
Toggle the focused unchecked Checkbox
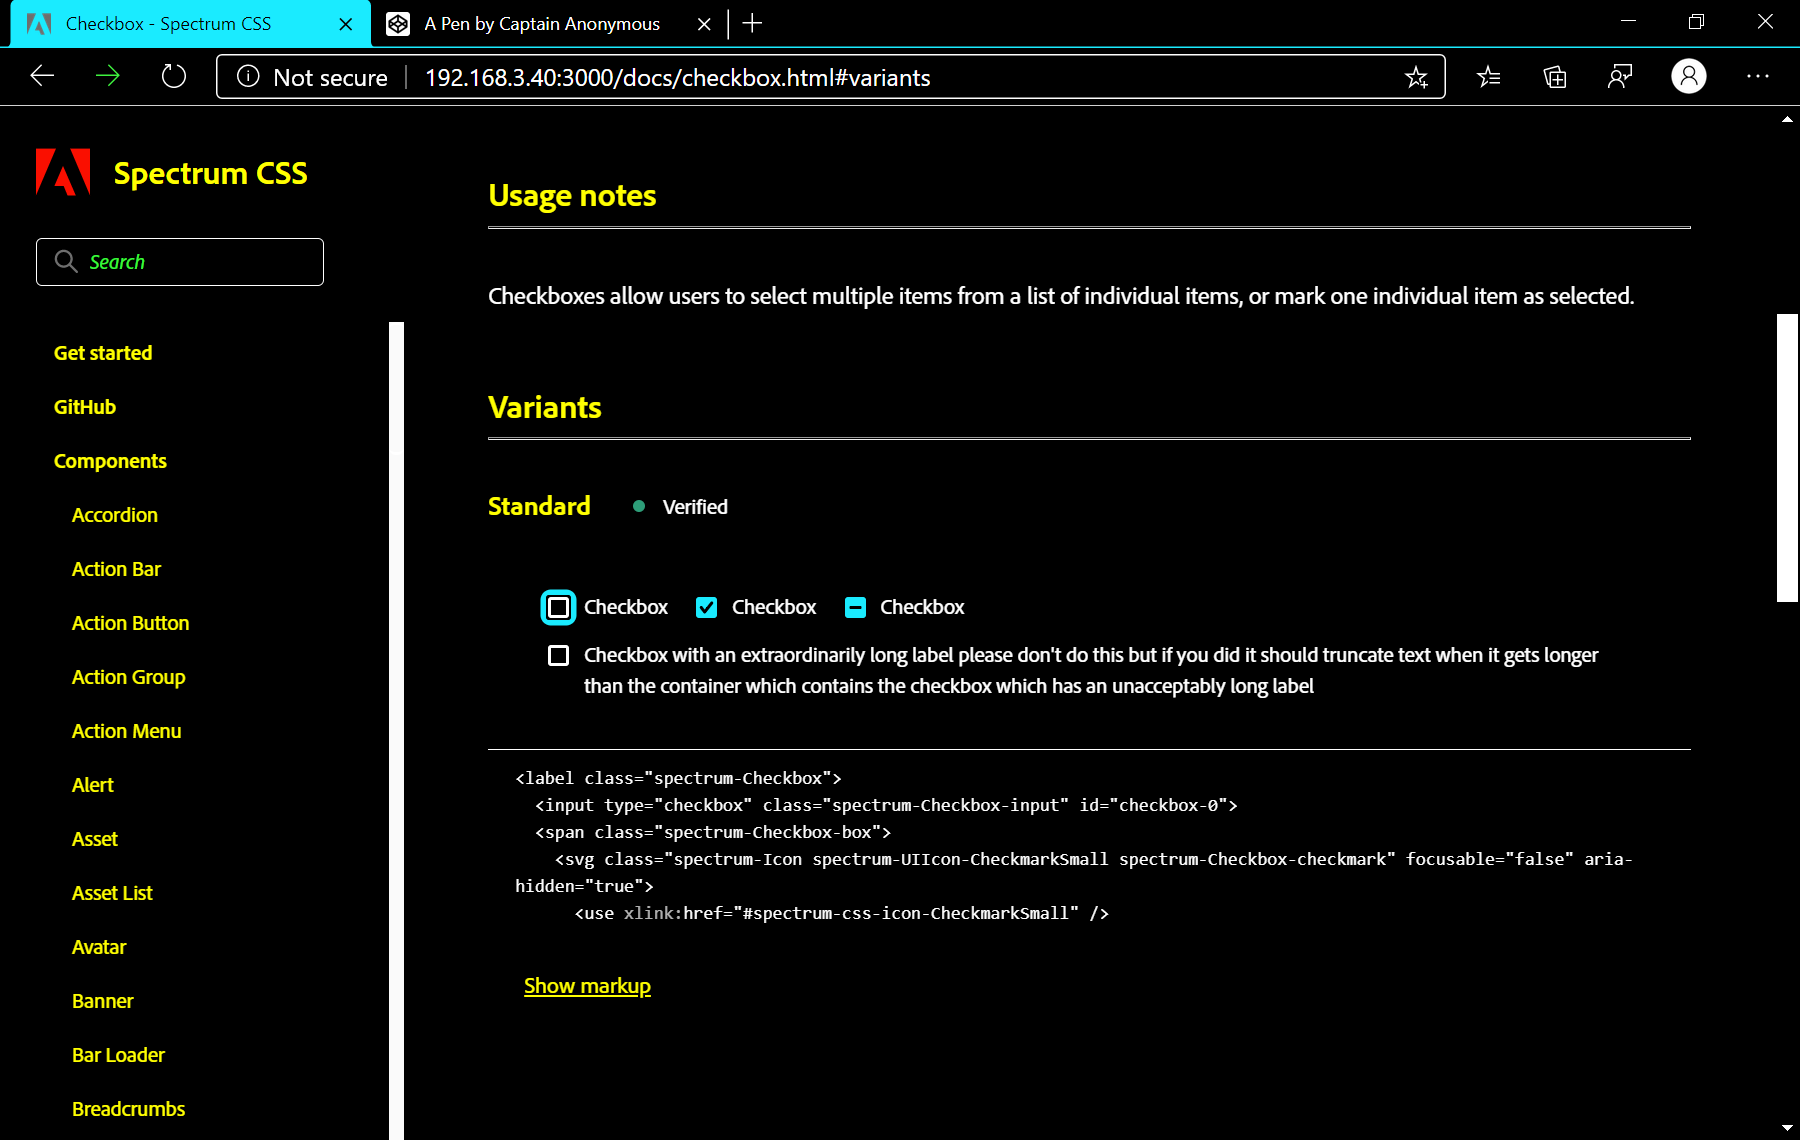tap(559, 607)
